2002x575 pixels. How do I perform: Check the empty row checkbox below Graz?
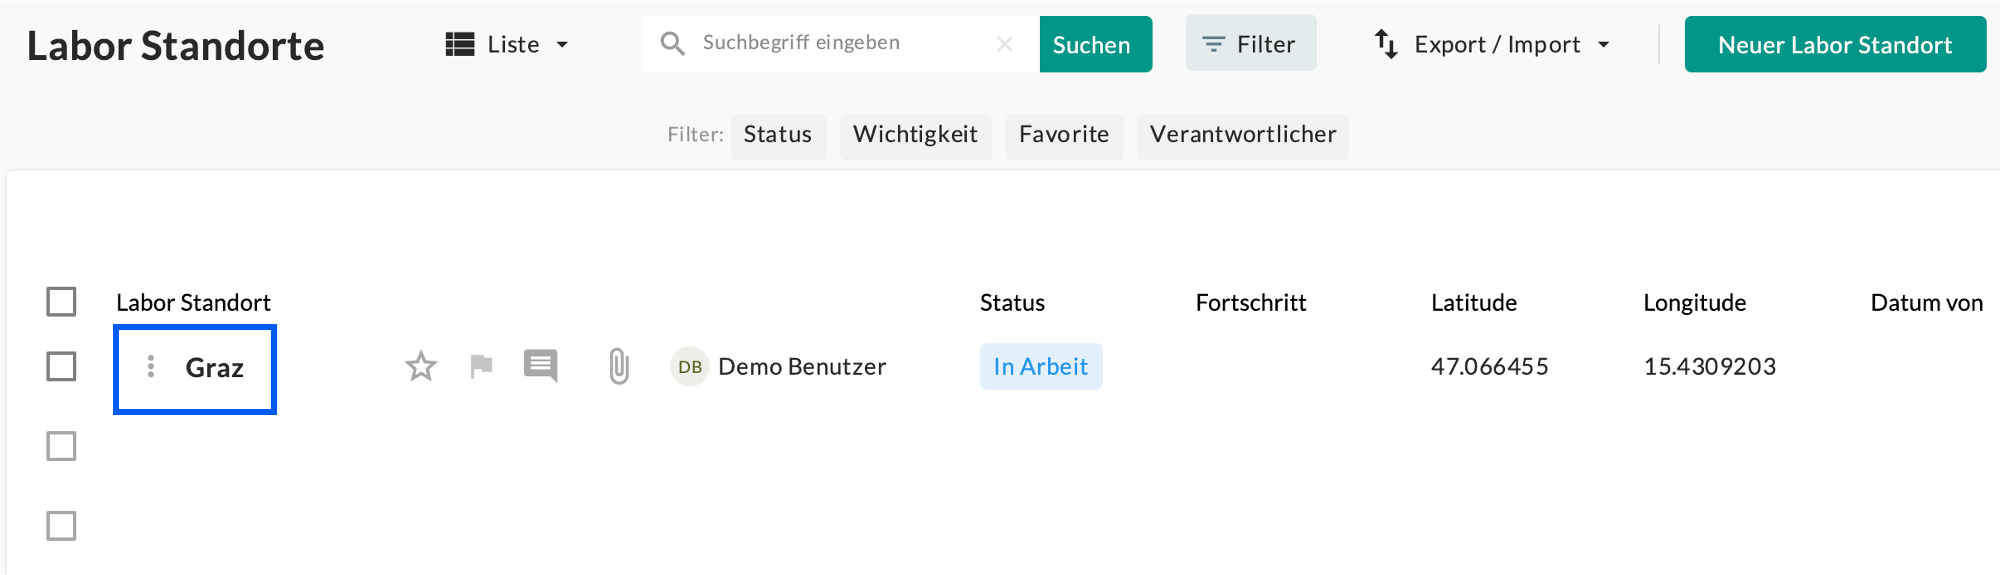pyautogui.click(x=62, y=446)
